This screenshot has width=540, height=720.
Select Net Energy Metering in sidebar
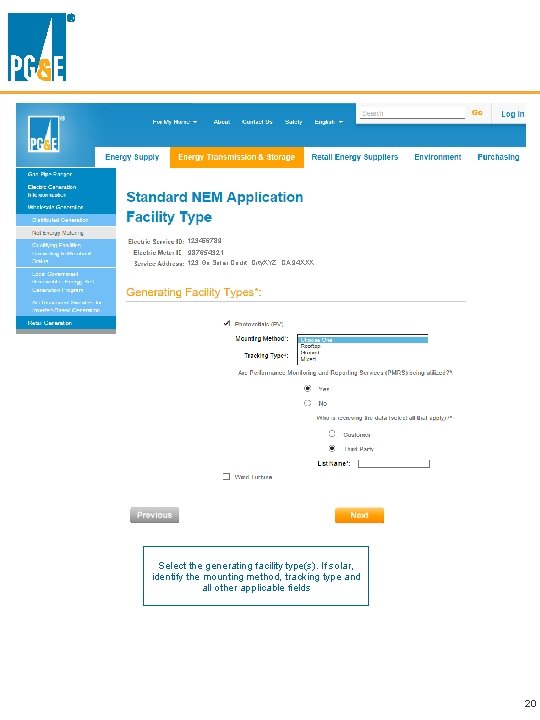pos(66,233)
